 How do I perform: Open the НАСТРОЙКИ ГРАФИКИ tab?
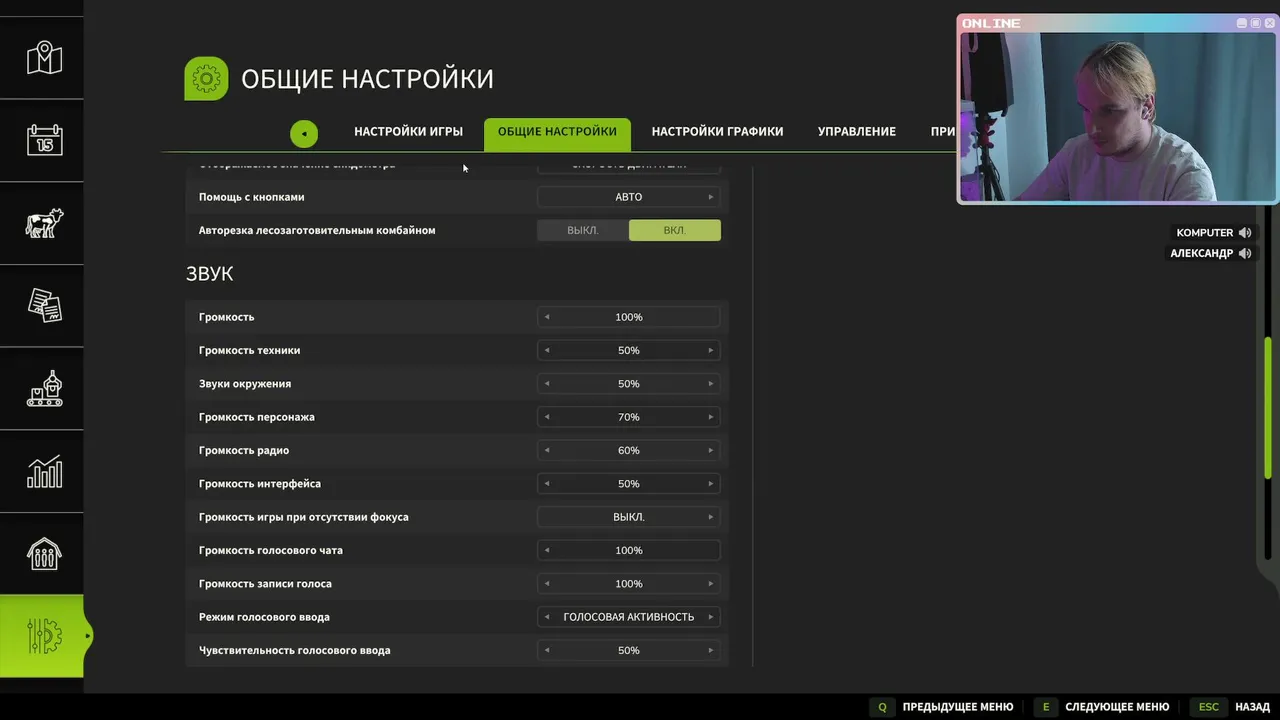717,132
